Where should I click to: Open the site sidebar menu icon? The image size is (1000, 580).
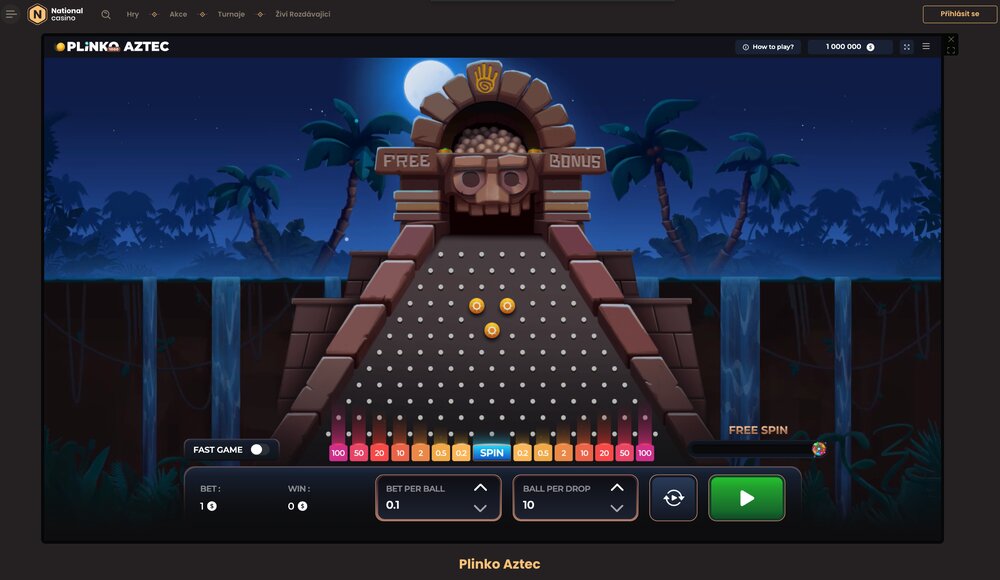pos(12,15)
